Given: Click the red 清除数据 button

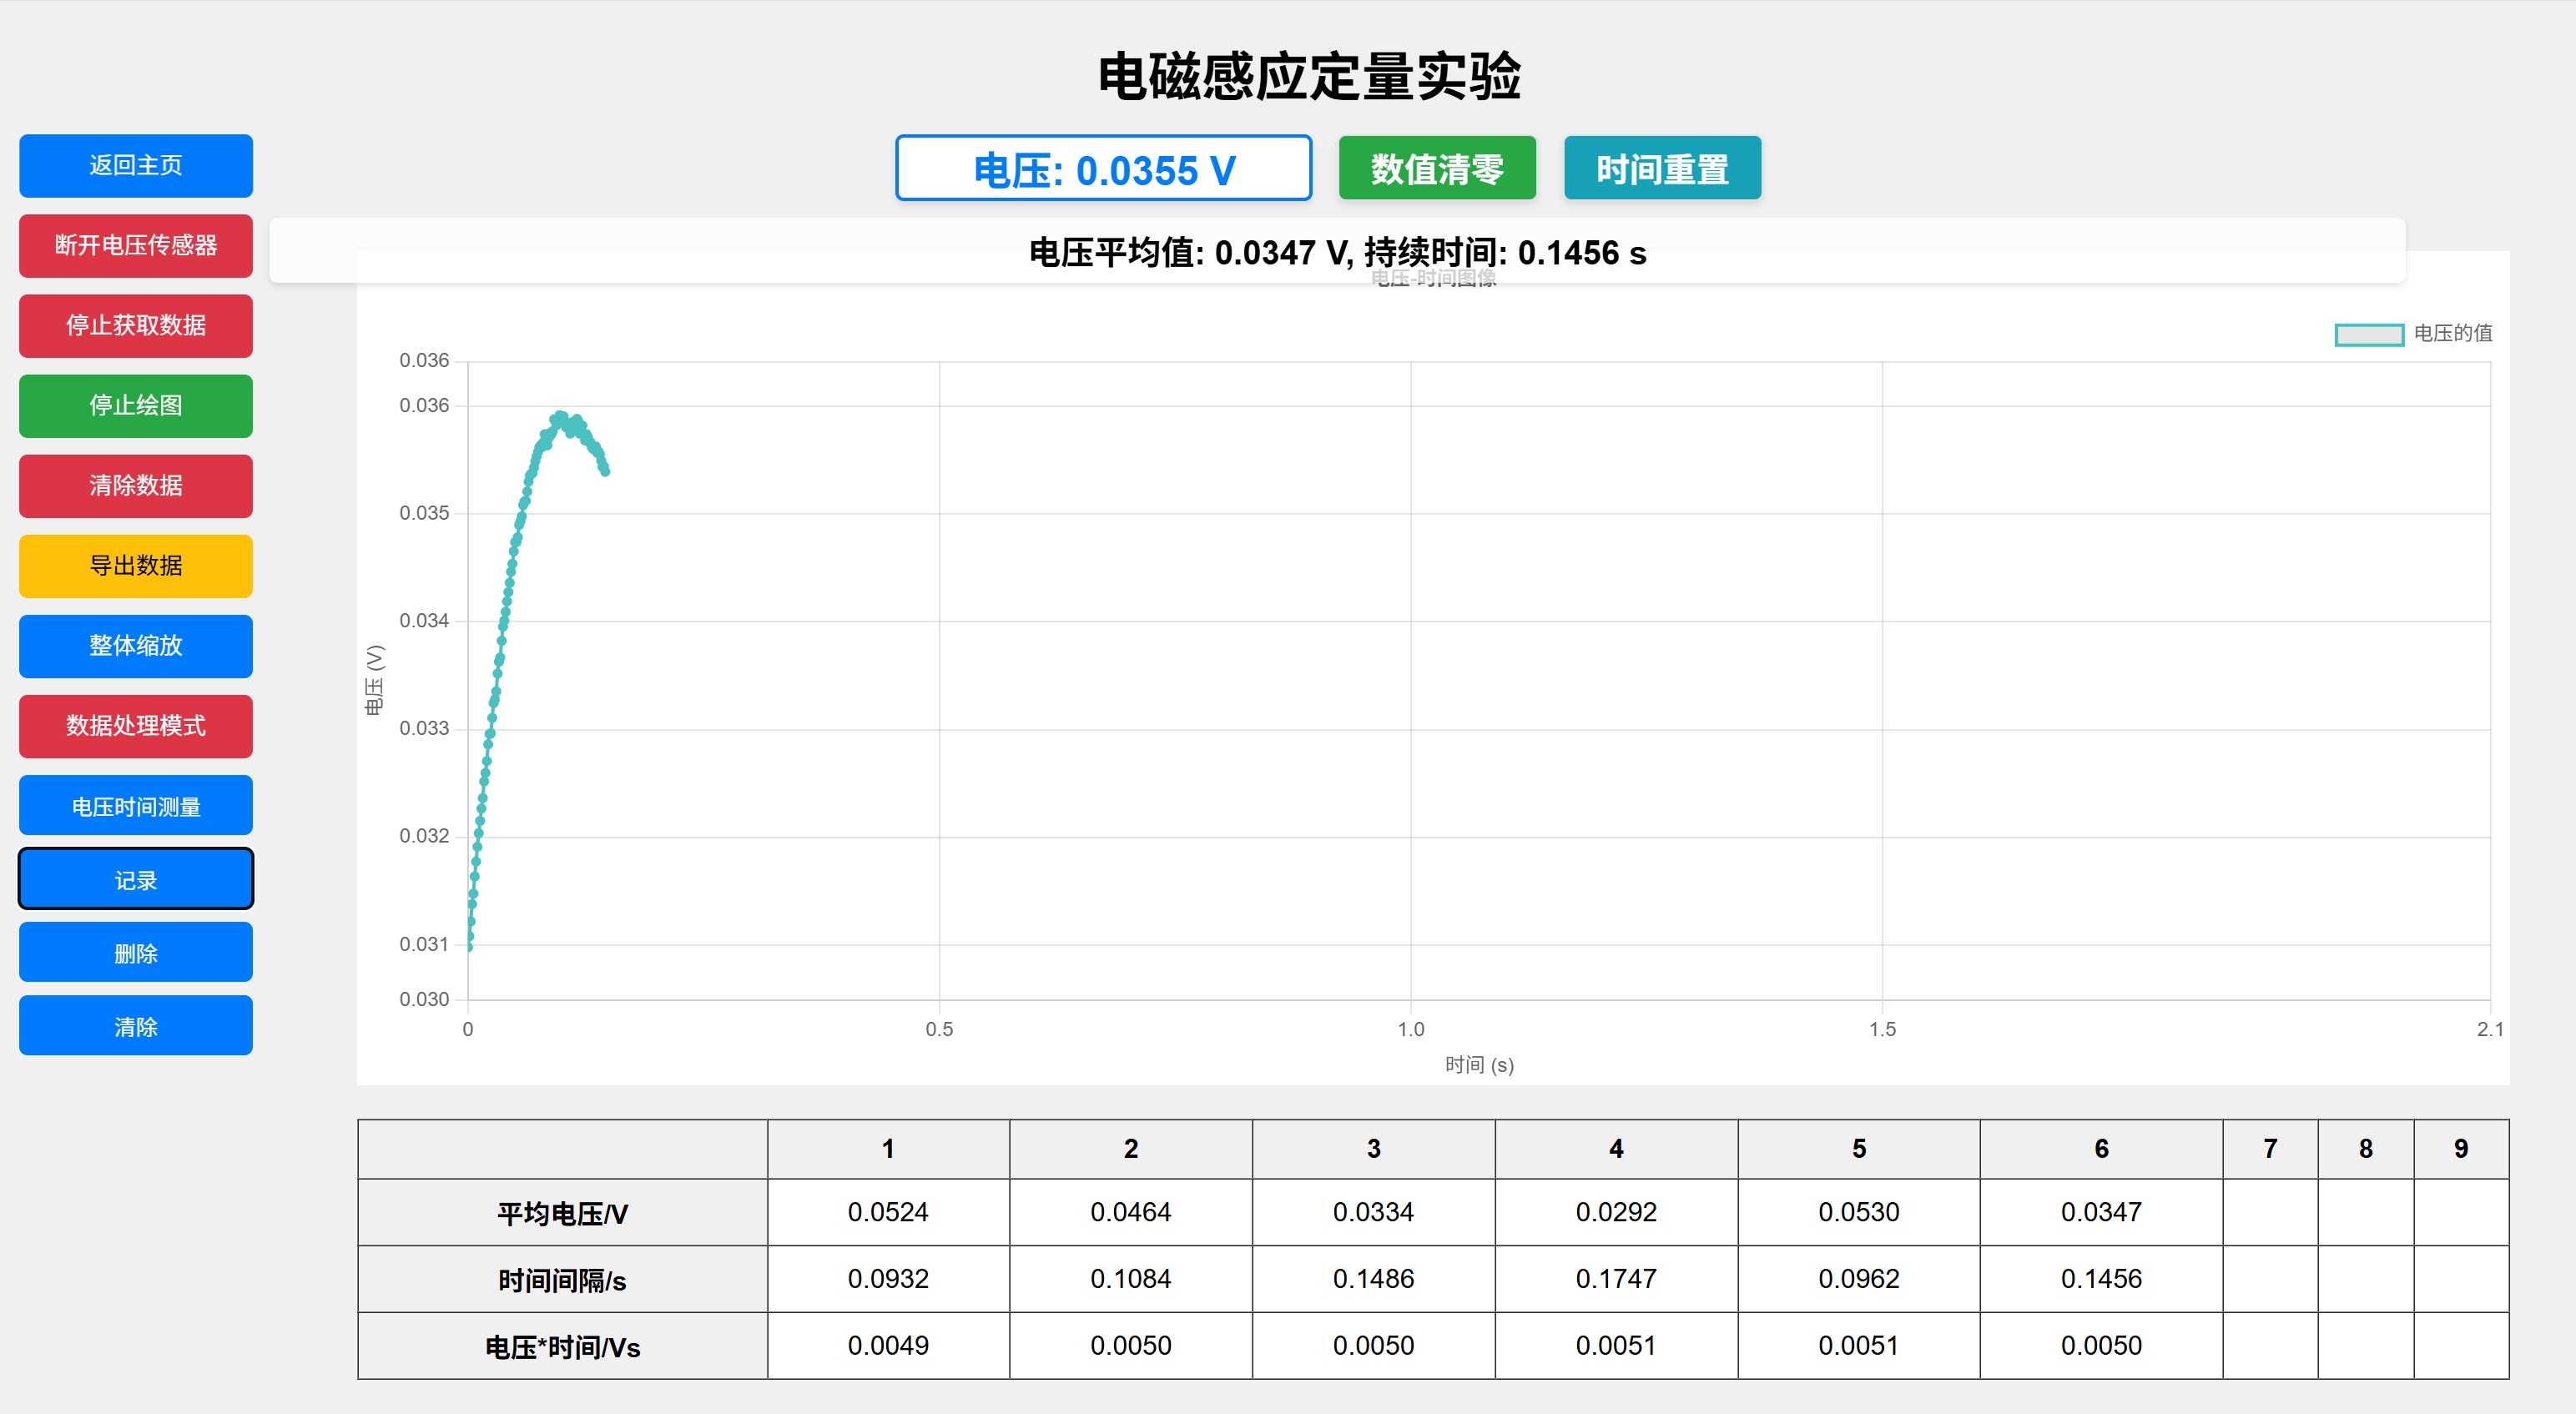Looking at the screenshot, I should [136, 485].
